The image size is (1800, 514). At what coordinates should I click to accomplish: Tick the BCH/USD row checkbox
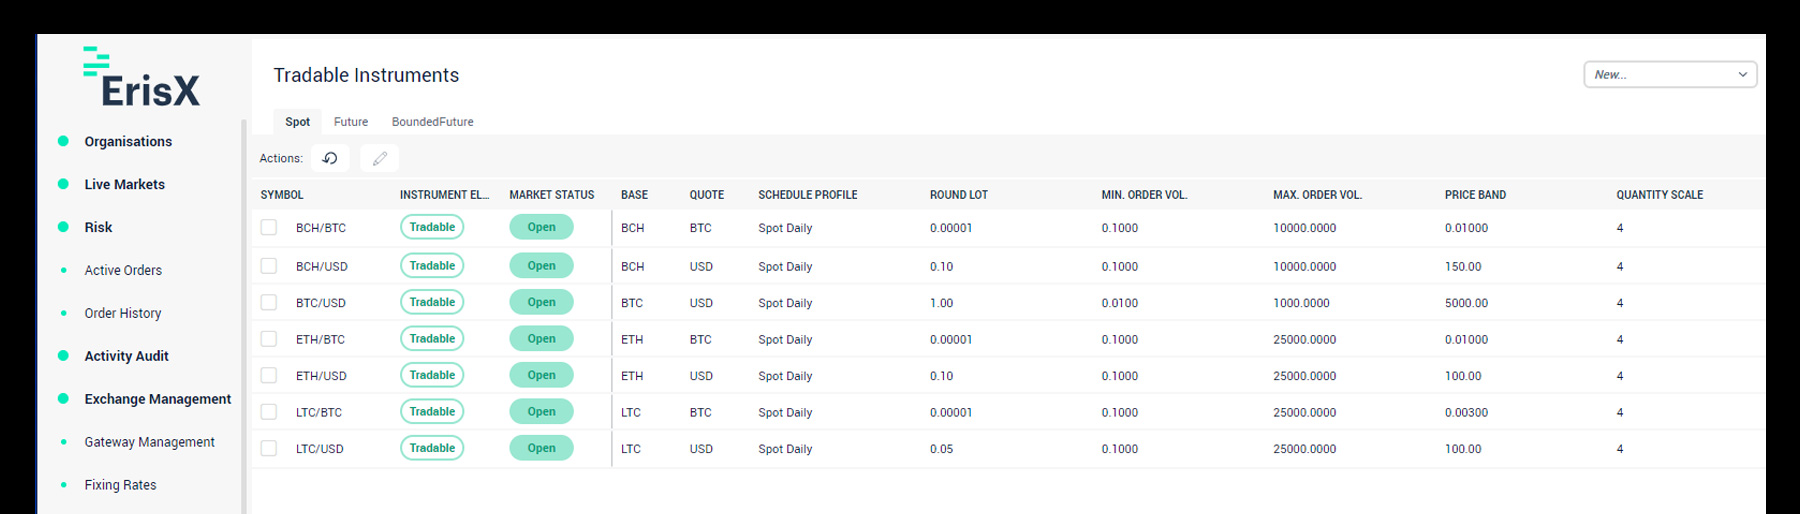[269, 266]
